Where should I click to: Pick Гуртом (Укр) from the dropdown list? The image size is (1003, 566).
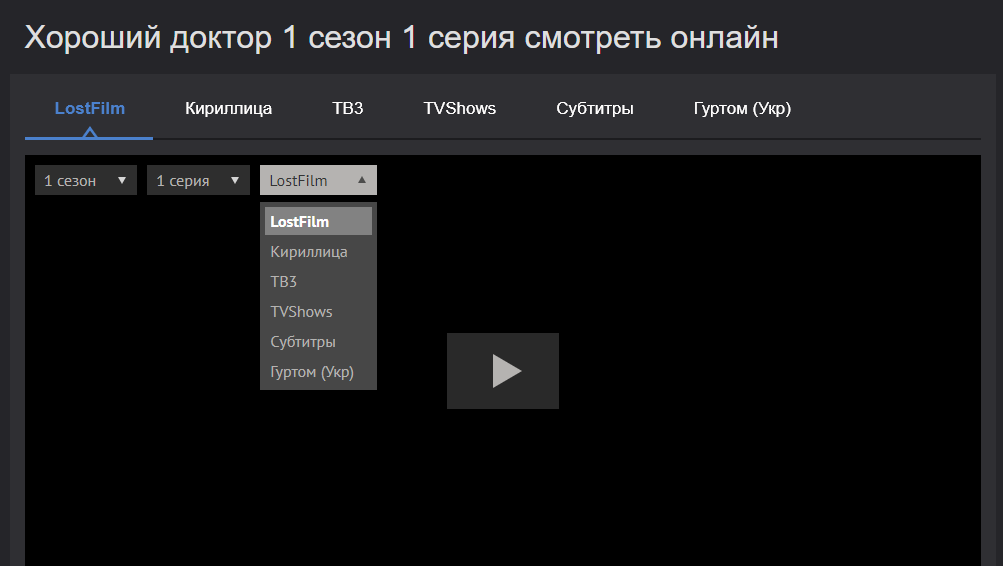pyautogui.click(x=318, y=372)
